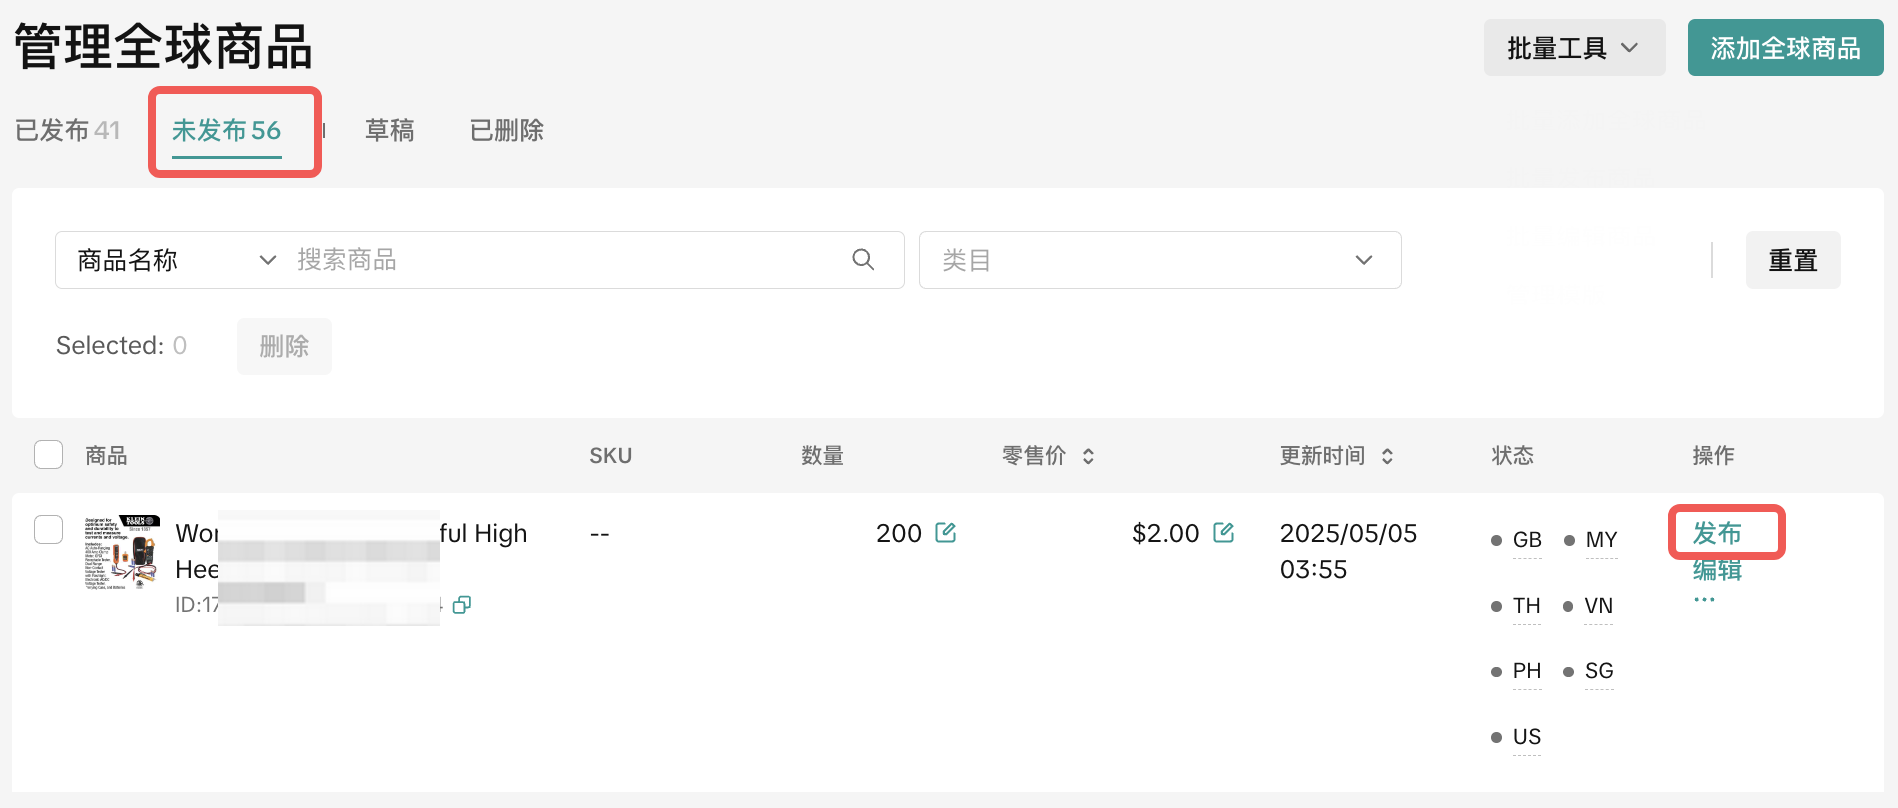
Task: Click the 管理全球商品 page title
Action: [x=164, y=47]
